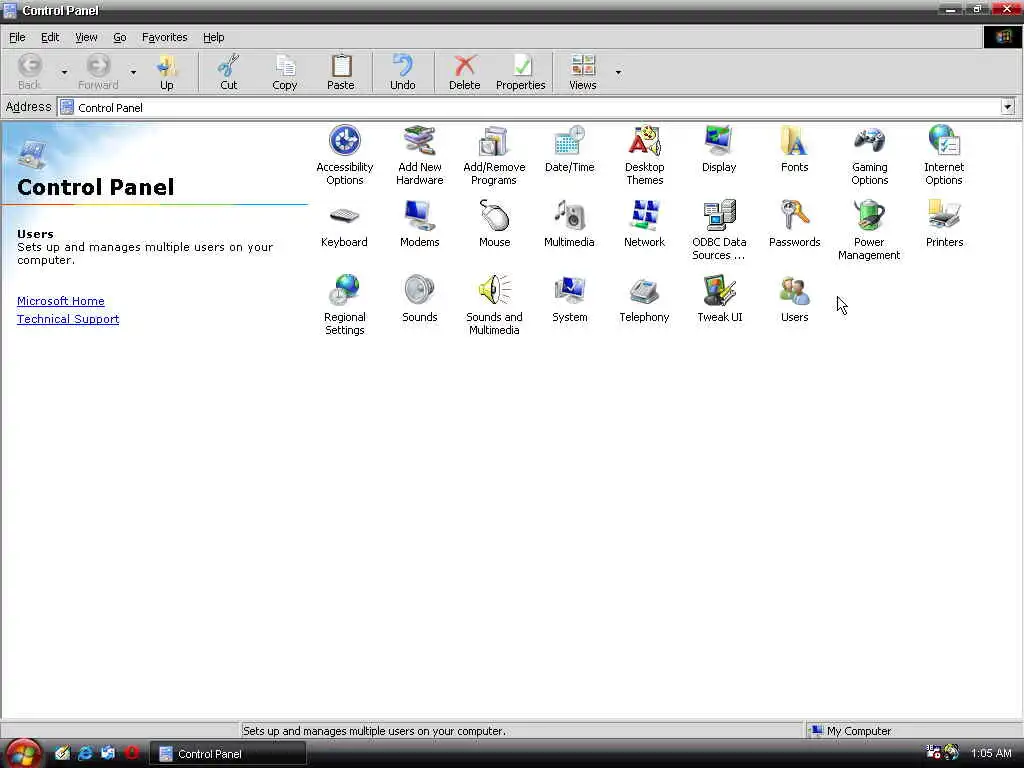Screen dimensions: 1024x768
Task: Open Add New Hardware icon
Action: 419,155
